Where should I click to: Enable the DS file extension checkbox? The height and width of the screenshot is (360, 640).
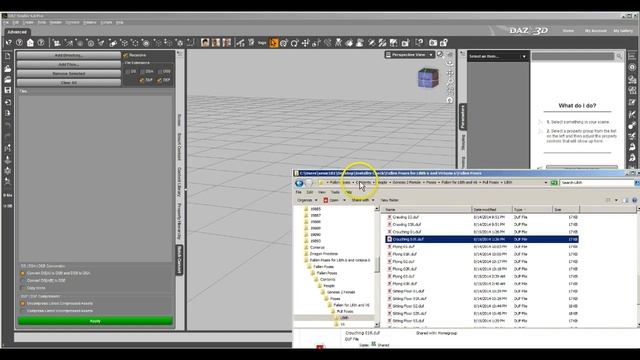pyautogui.click(x=127, y=71)
